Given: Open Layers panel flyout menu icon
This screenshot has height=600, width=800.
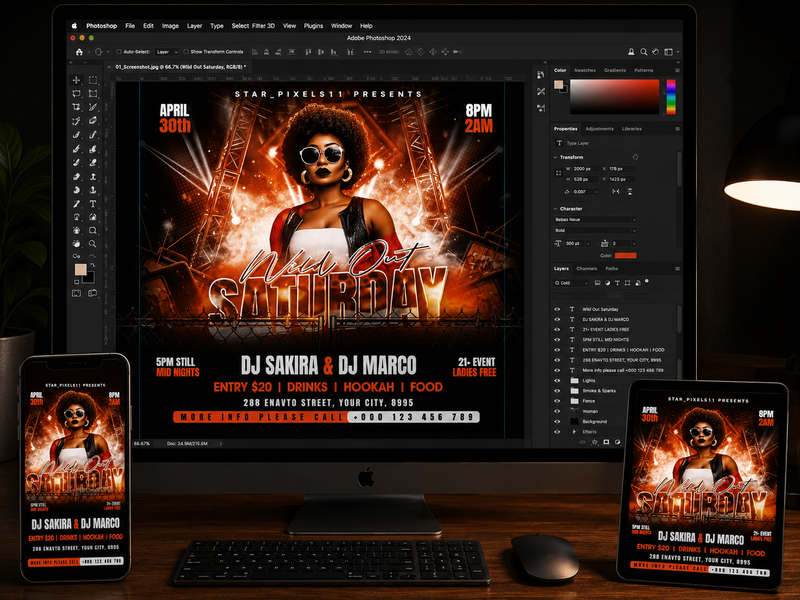Looking at the screenshot, I should [x=678, y=269].
